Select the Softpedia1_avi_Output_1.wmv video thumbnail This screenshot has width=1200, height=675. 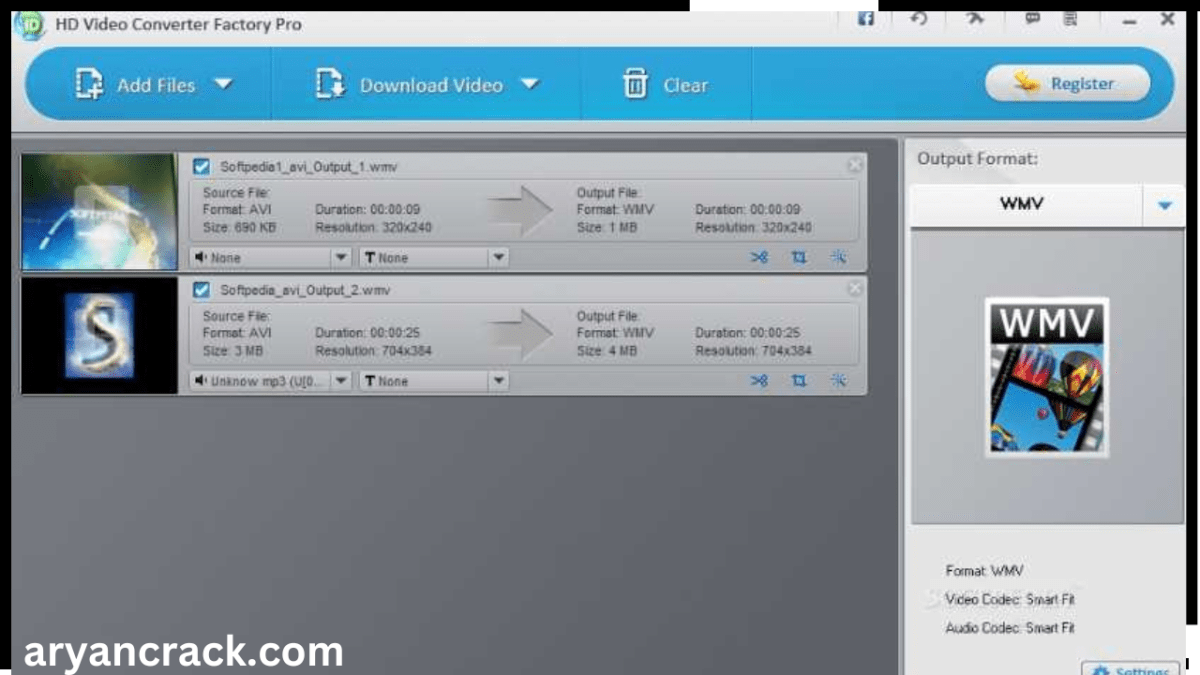(x=99, y=212)
